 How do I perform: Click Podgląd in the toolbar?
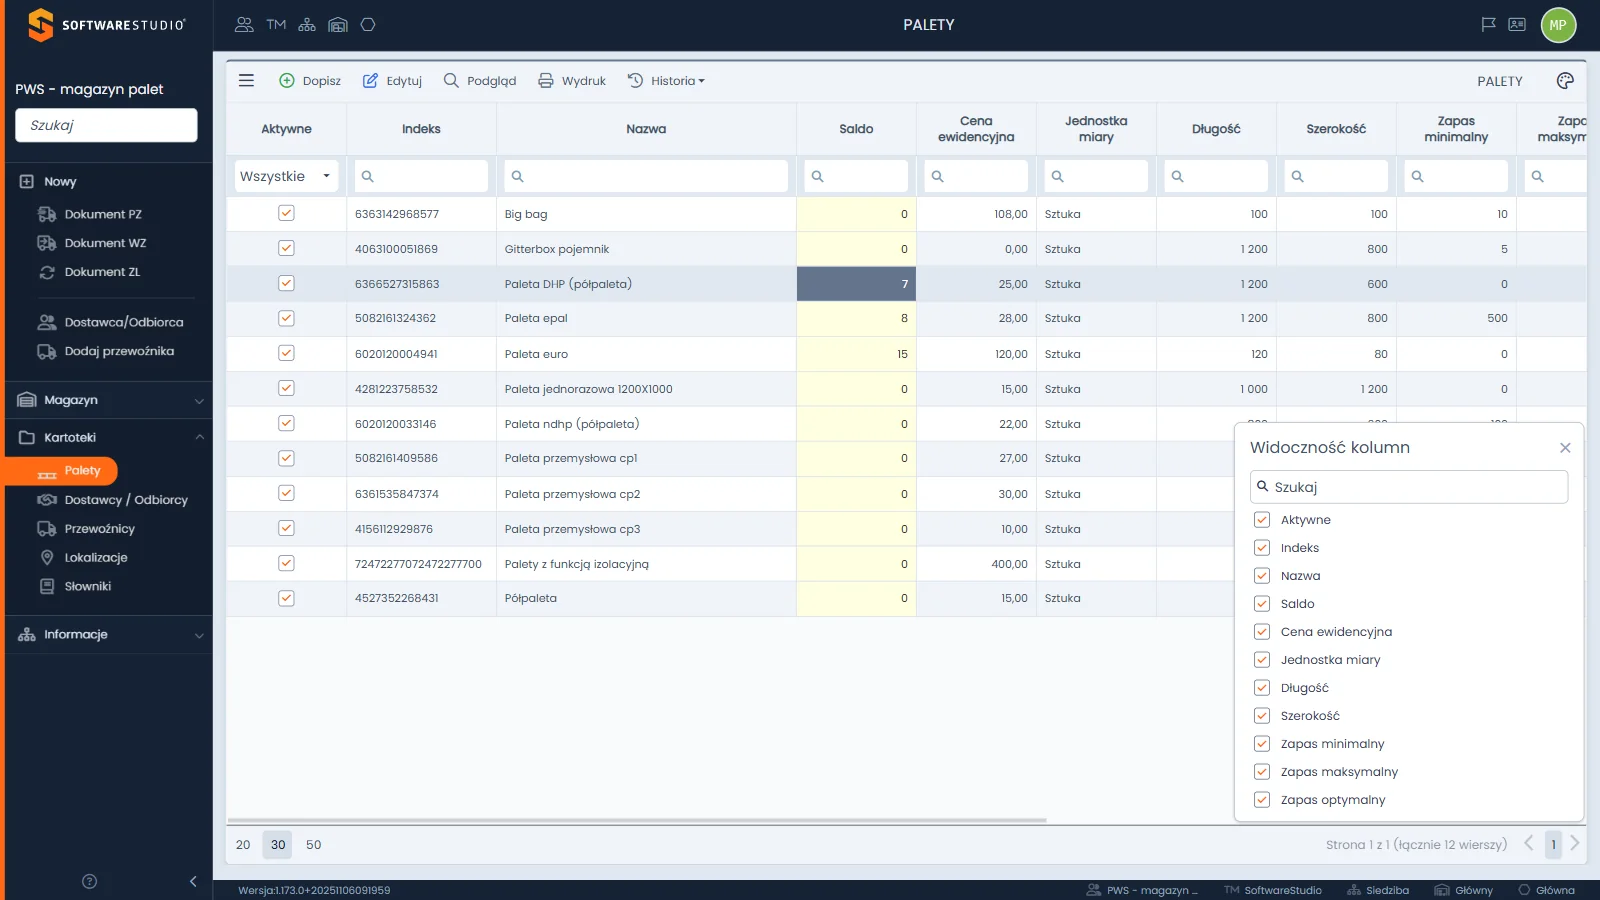point(480,81)
